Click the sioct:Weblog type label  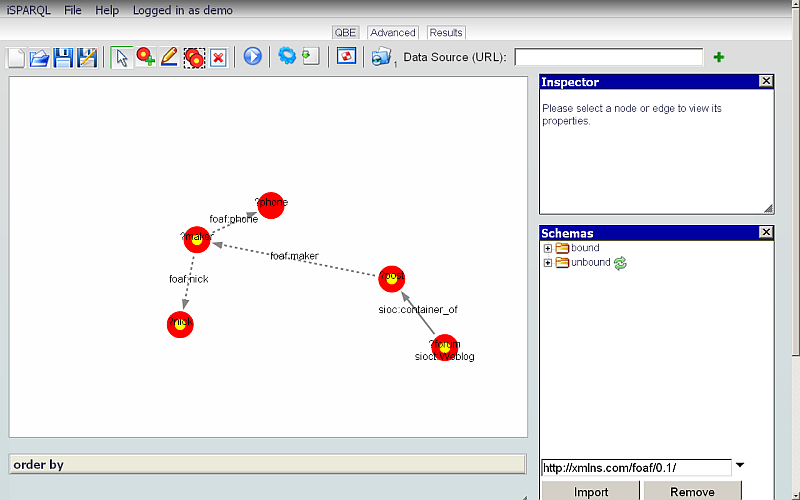[444, 356]
